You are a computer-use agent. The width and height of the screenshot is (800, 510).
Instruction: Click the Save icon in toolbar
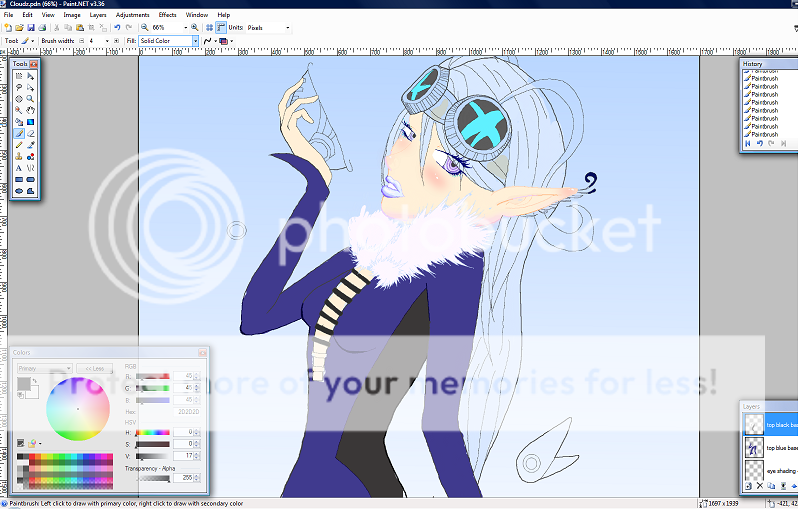pyautogui.click(x=30, y=28)
